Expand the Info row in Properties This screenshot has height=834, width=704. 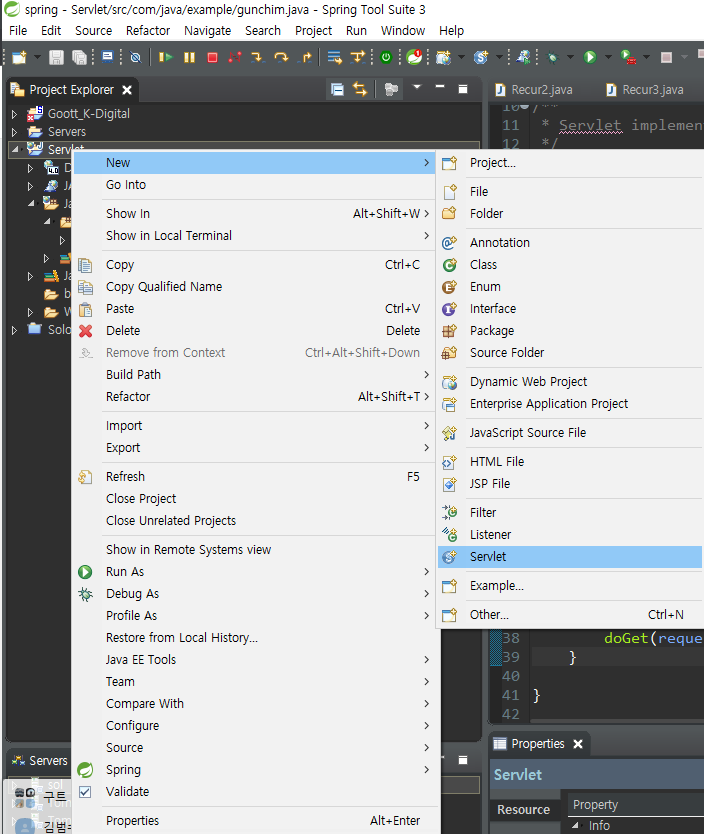(x=576, y=825)
